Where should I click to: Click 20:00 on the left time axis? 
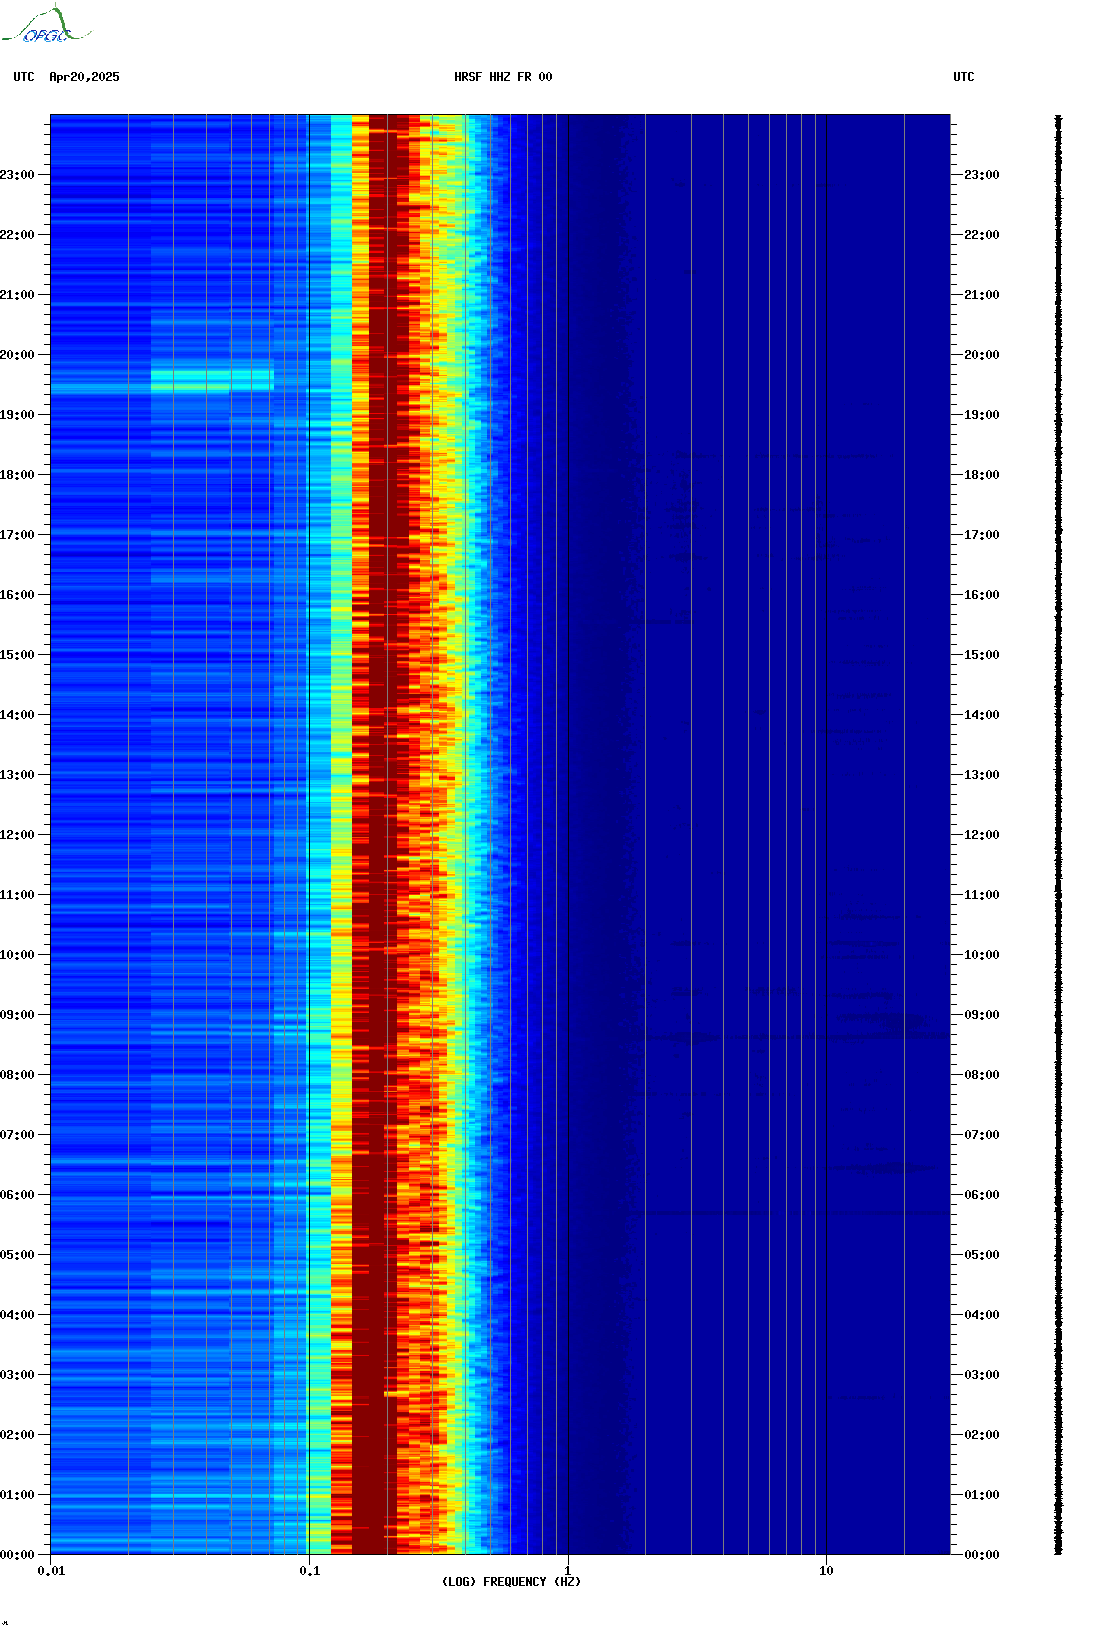tap(17, 355)
